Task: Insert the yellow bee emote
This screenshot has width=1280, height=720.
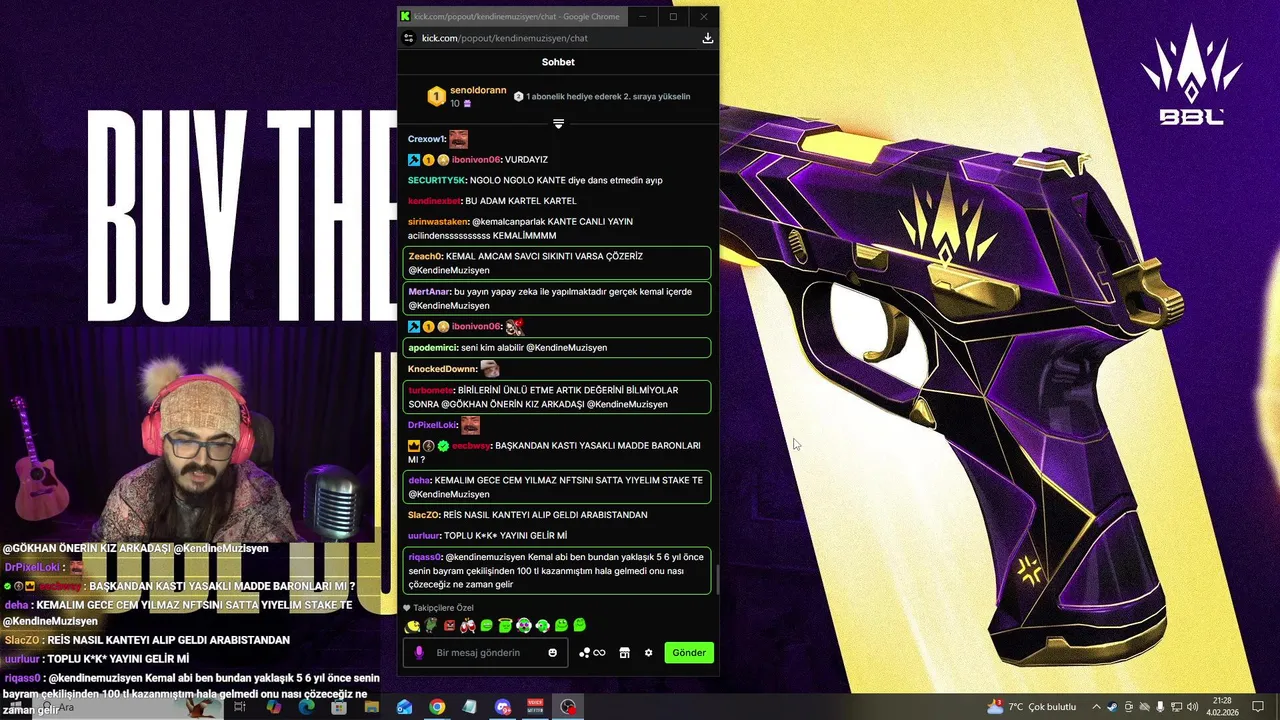Action: coord(412,626)
